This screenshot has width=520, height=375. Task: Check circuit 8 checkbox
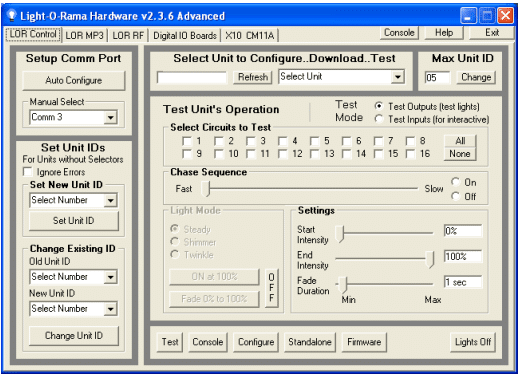coord(411,141)
